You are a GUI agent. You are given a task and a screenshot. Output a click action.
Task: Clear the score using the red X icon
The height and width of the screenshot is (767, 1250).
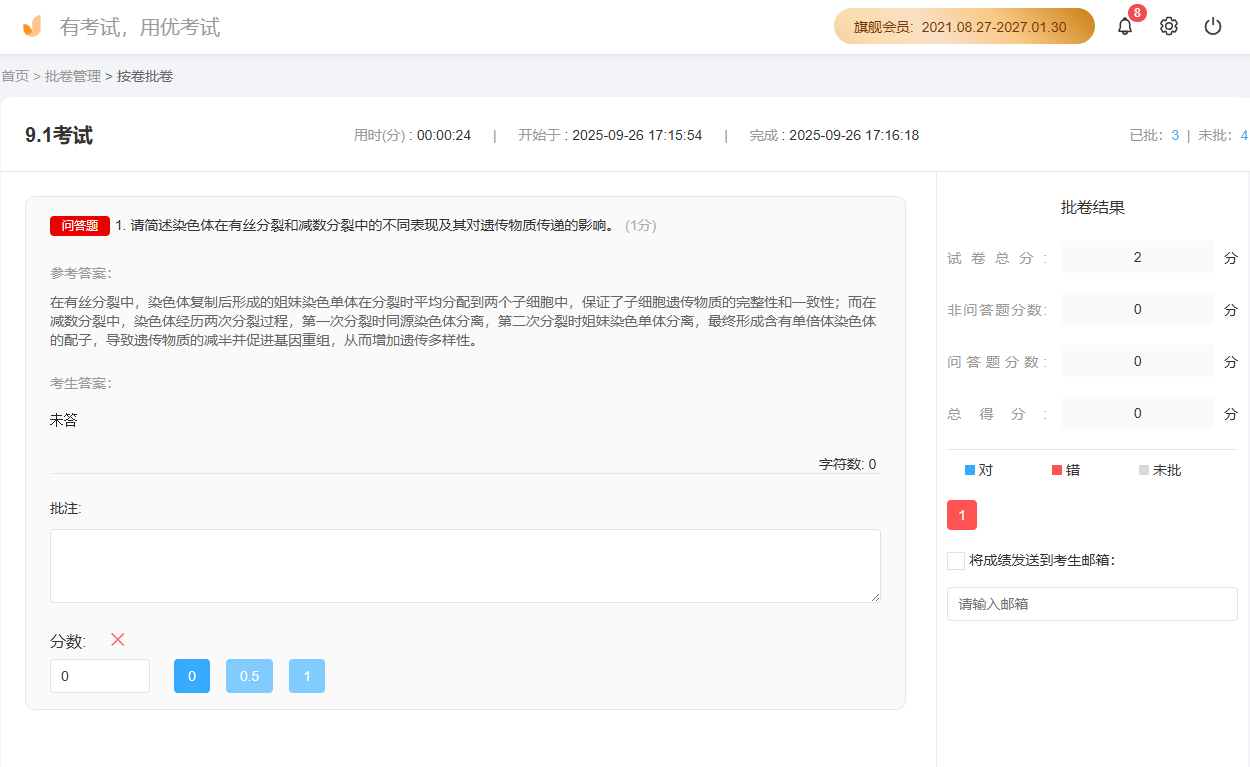coord(117,640)
